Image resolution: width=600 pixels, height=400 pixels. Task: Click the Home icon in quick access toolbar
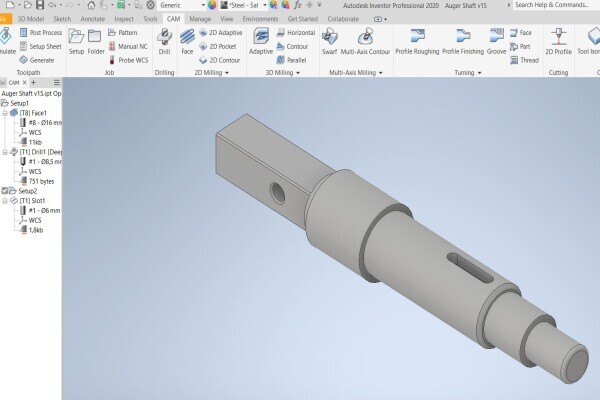[x=91, y=5]
